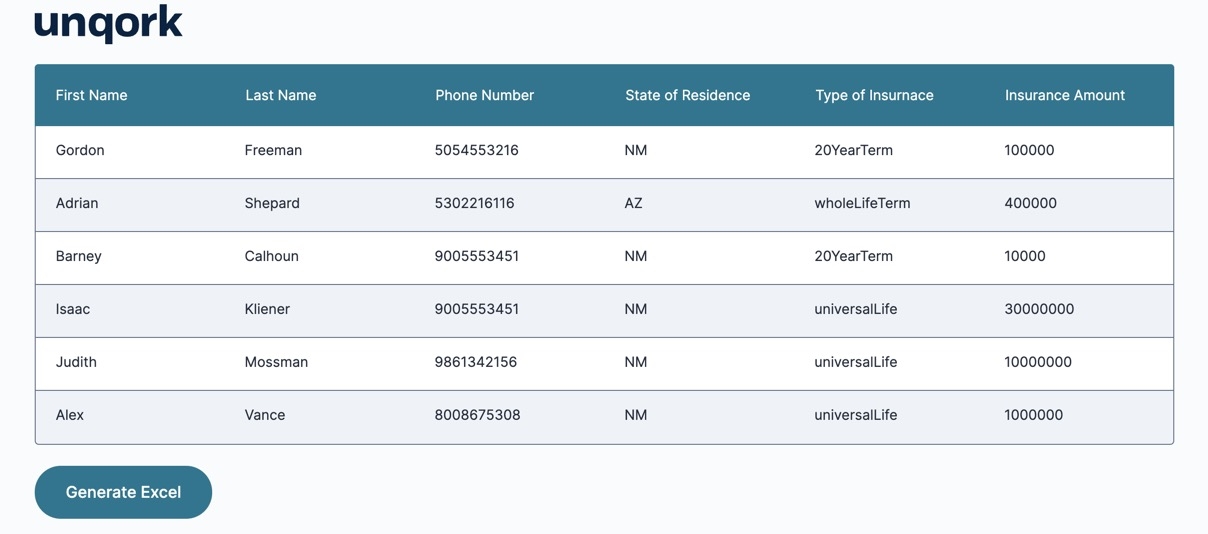This screenshot has height=534, width=1208.
Task: Click the Phone Number column header
Action: pos(484,95)
